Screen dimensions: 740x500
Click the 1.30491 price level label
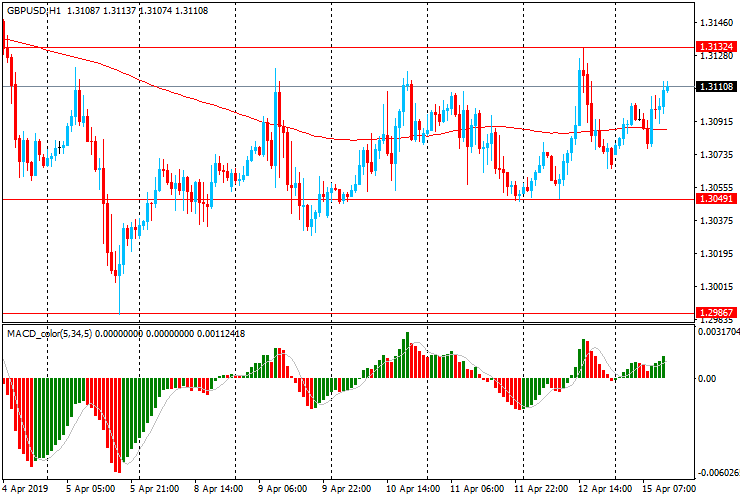[718, 199]
